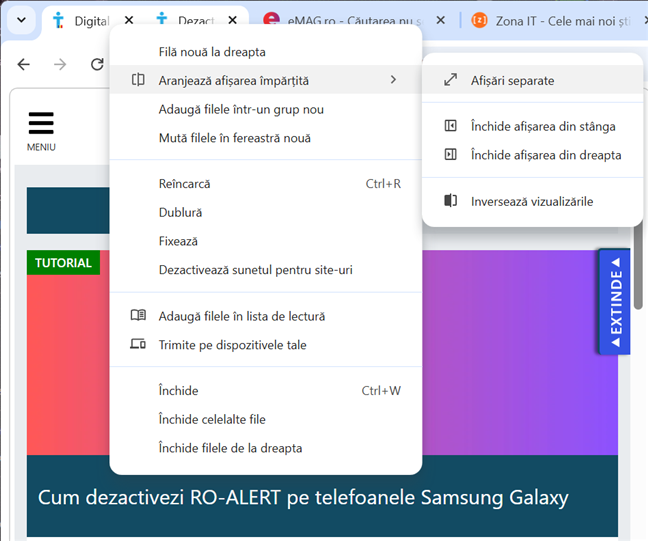This screenshot has width=648, height=541.
Task: Click the swap views icon
Action: [450, 200]
